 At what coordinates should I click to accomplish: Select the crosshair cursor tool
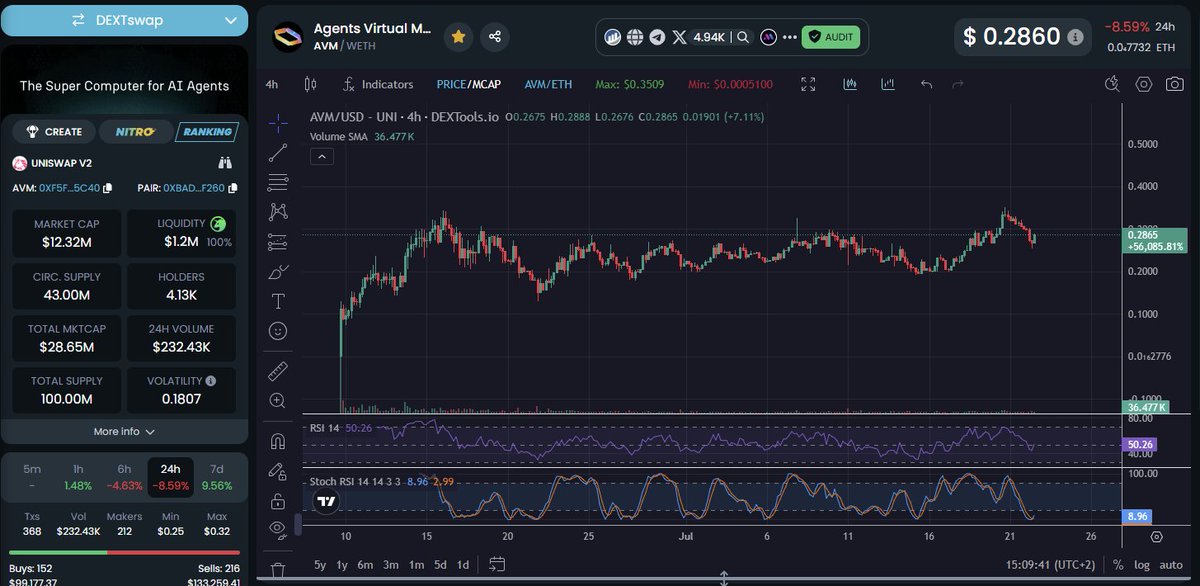(x=278, y=122)
